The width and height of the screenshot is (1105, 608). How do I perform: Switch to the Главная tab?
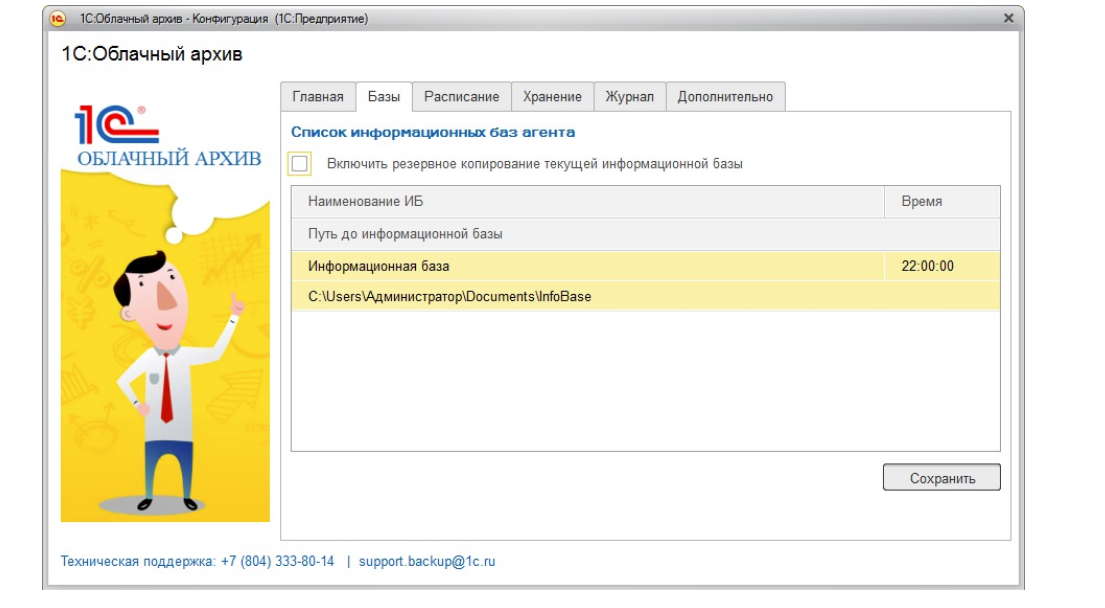coord(318,97)
